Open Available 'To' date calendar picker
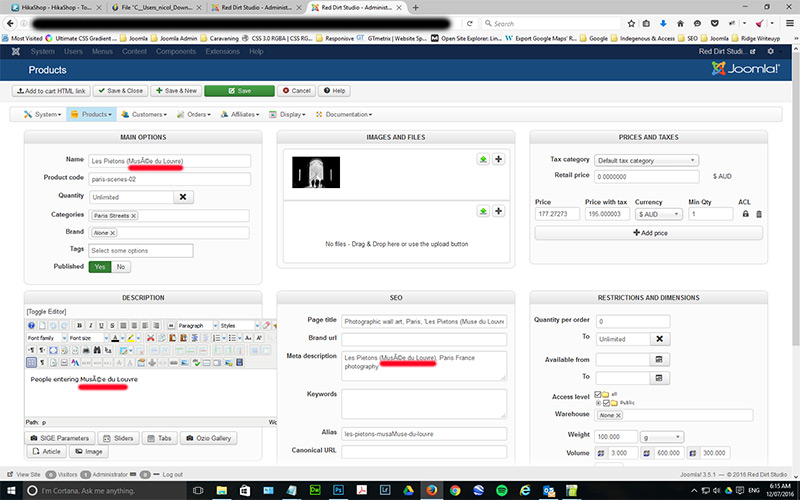 [x=659, y=378]
